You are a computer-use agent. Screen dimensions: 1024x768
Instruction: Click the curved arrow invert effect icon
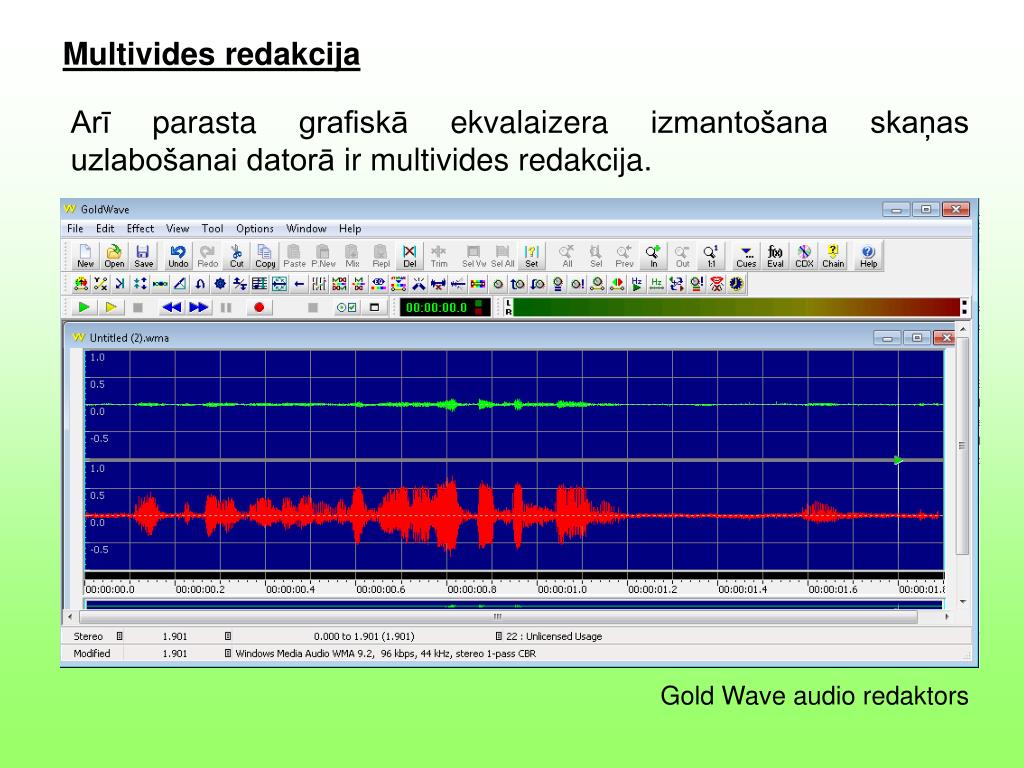pyautogui.click(x=200, y=283)
